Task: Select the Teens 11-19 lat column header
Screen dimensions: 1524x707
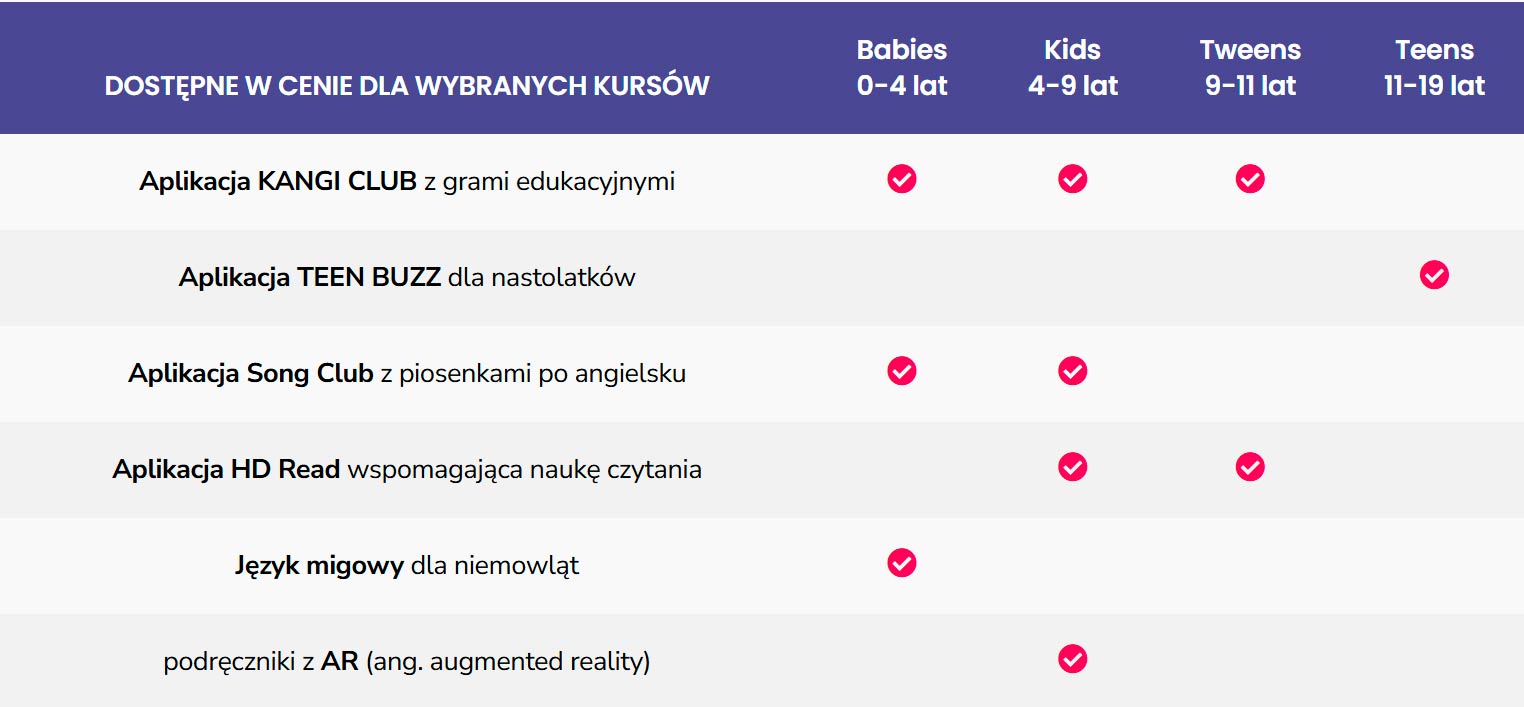Action: tap(1434, 67)
